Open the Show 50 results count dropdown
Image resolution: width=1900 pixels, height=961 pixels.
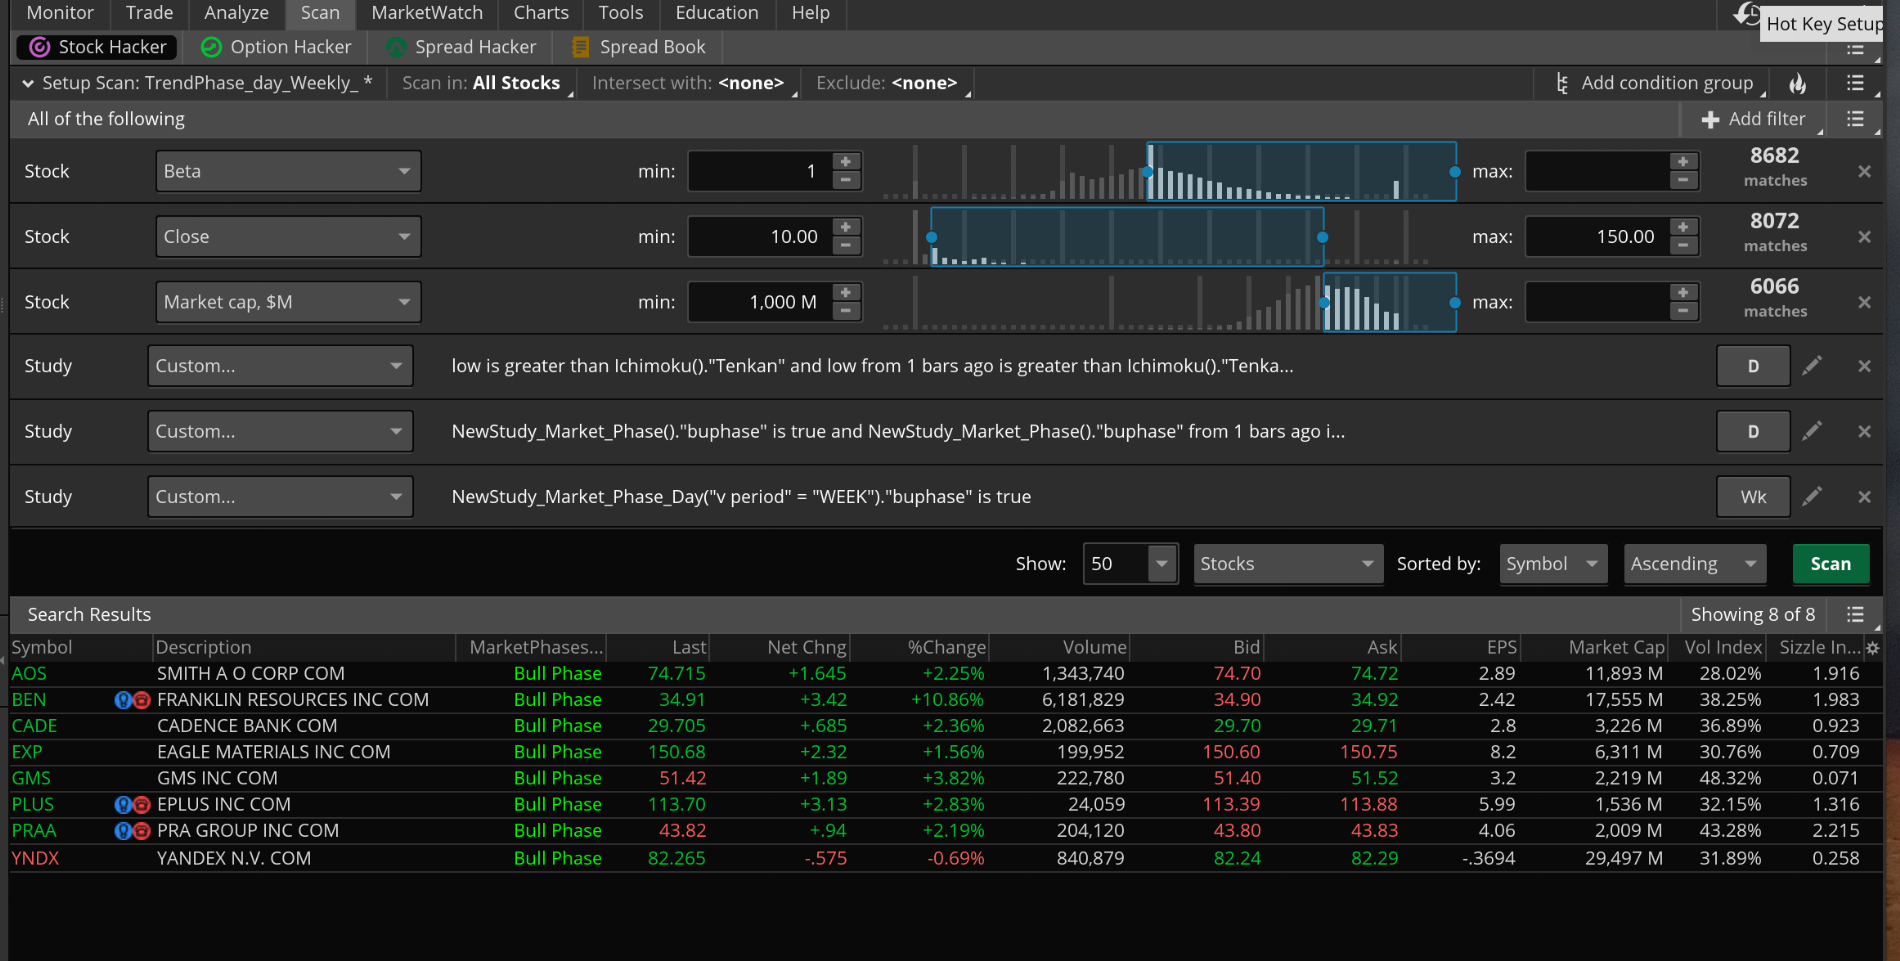click(x=1161, y=564)
